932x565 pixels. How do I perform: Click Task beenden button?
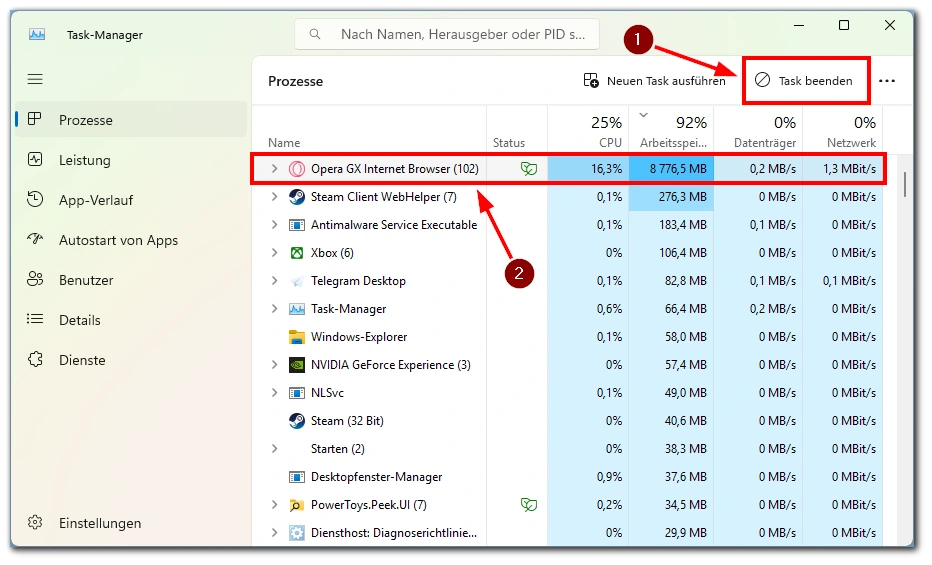point(805,80)
